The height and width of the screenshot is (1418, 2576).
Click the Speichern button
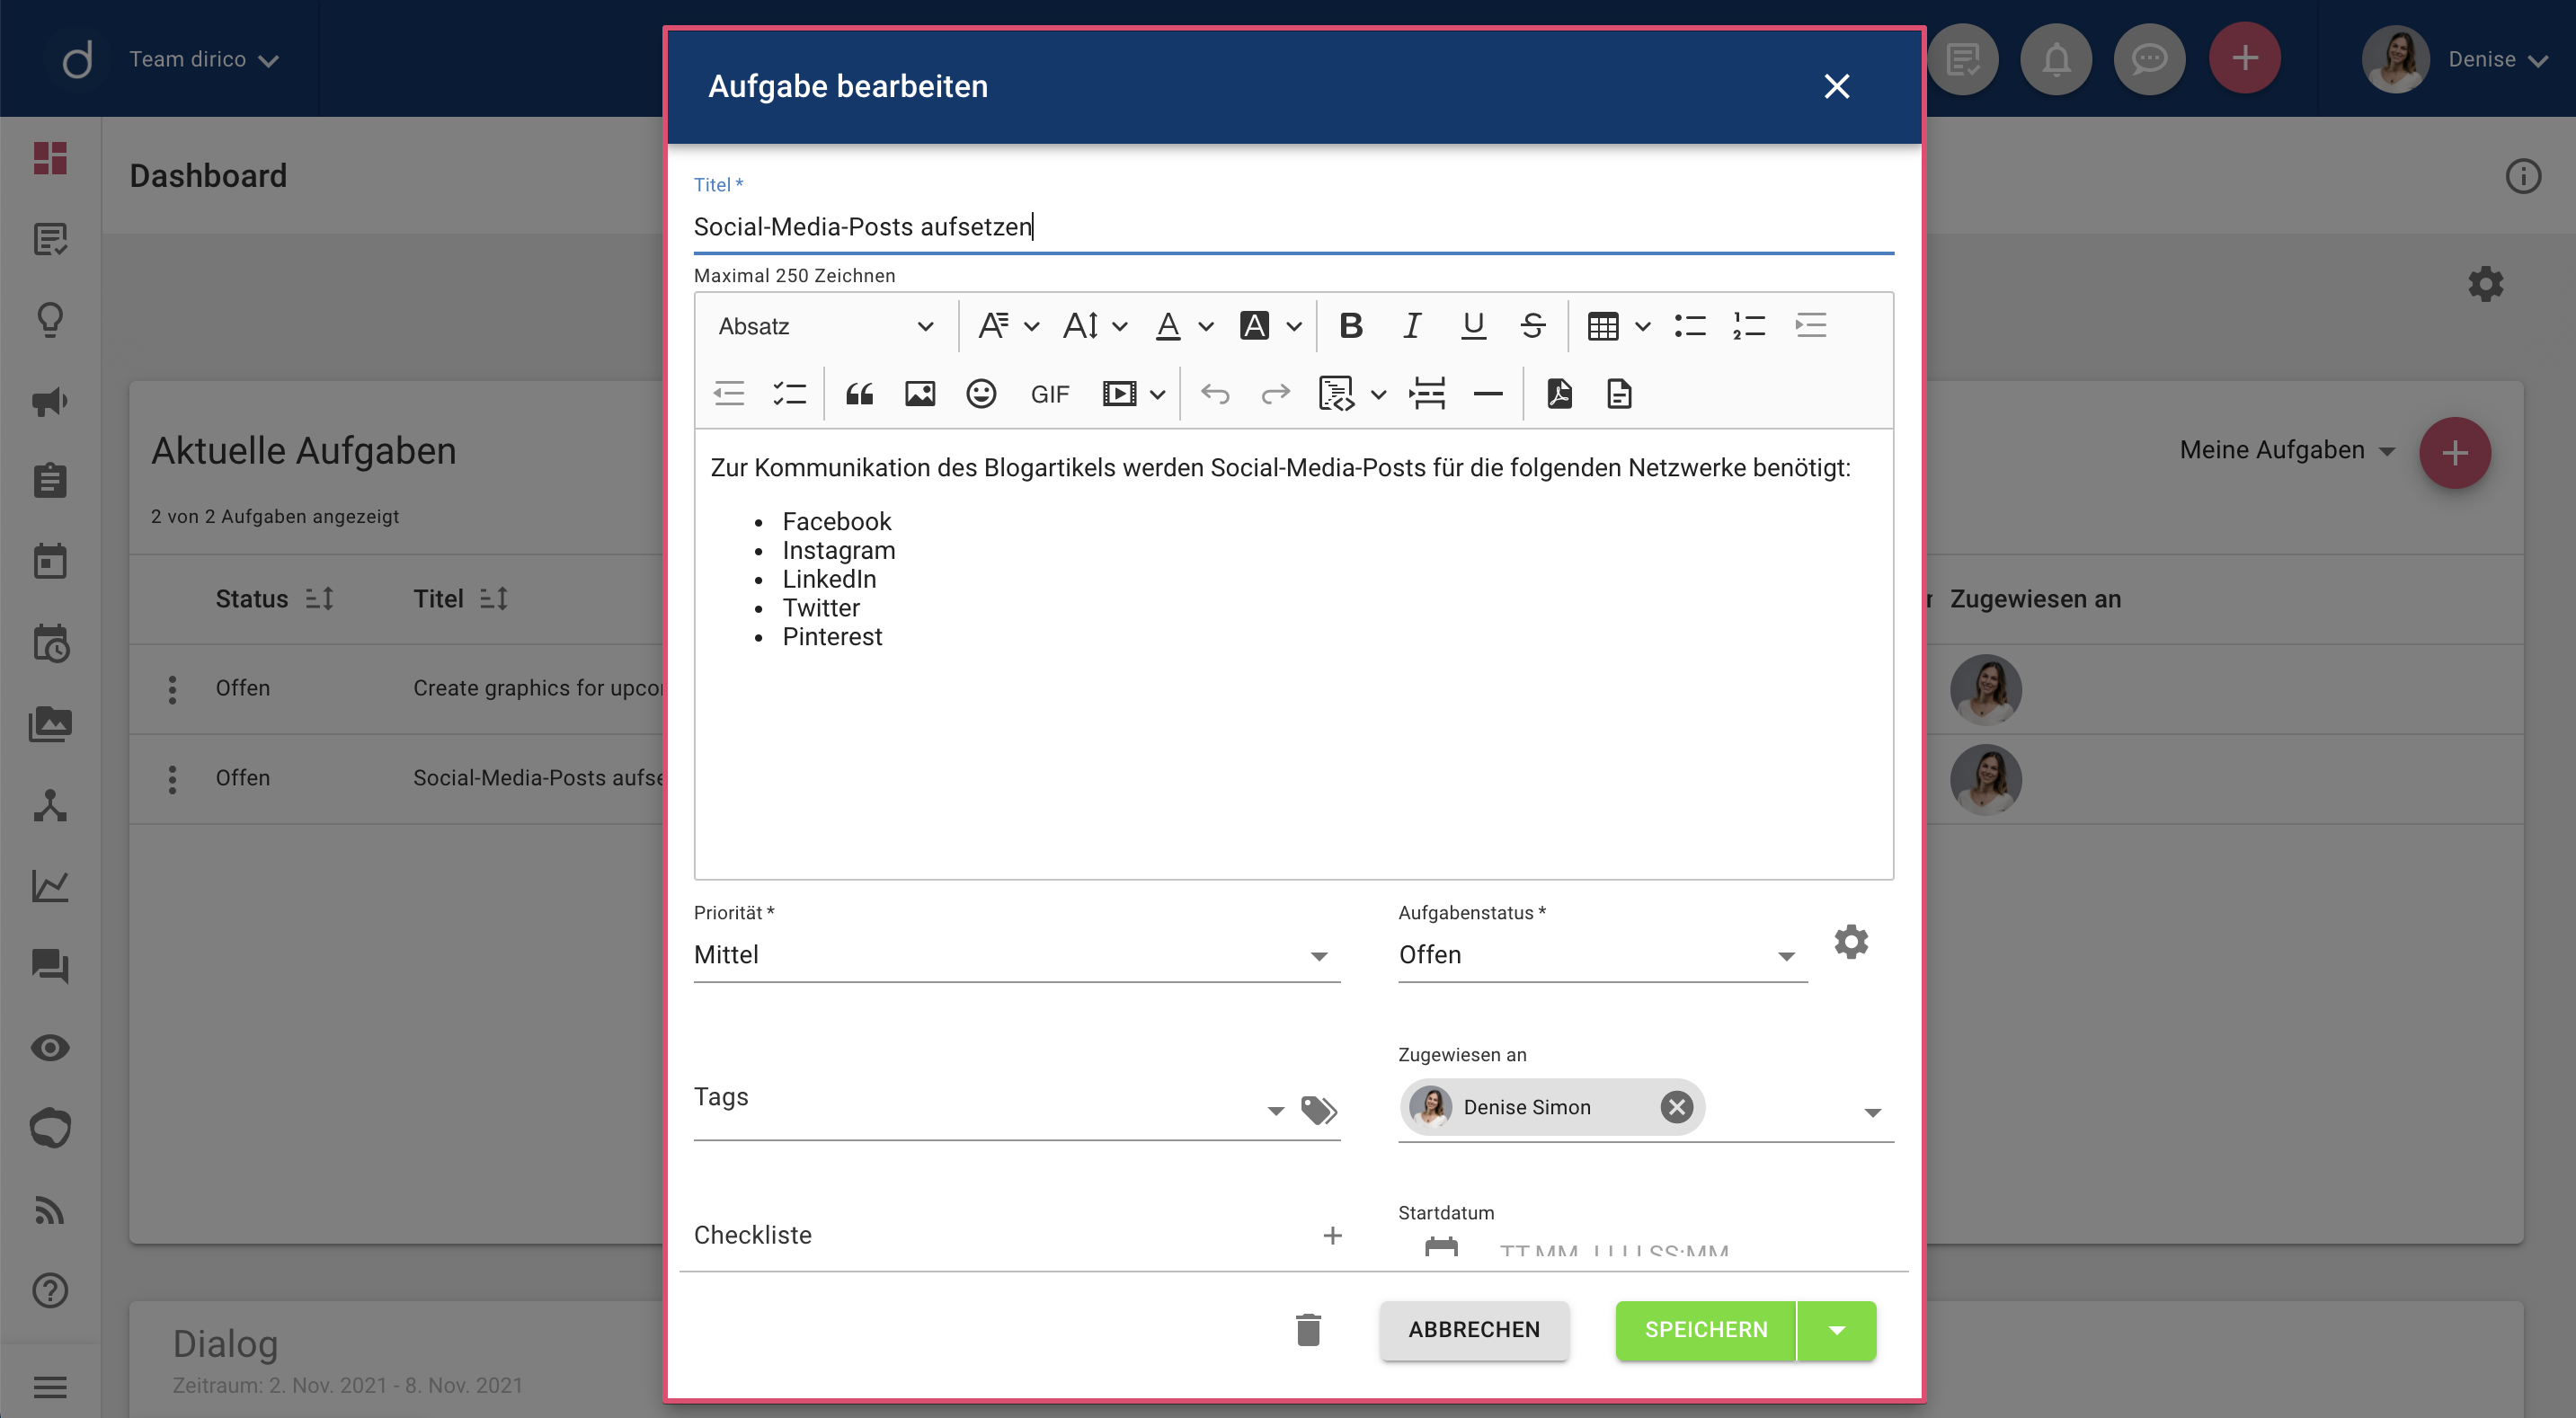(x=1706, y=1330)
